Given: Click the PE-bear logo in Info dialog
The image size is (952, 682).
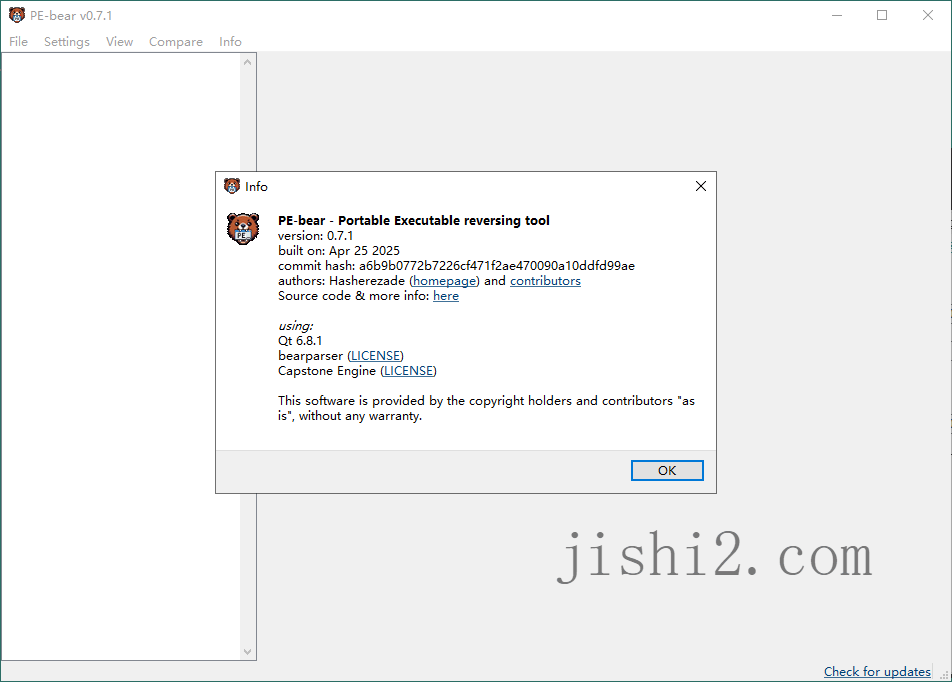Looking at the screenshot, I should click(x=243, y=229).
